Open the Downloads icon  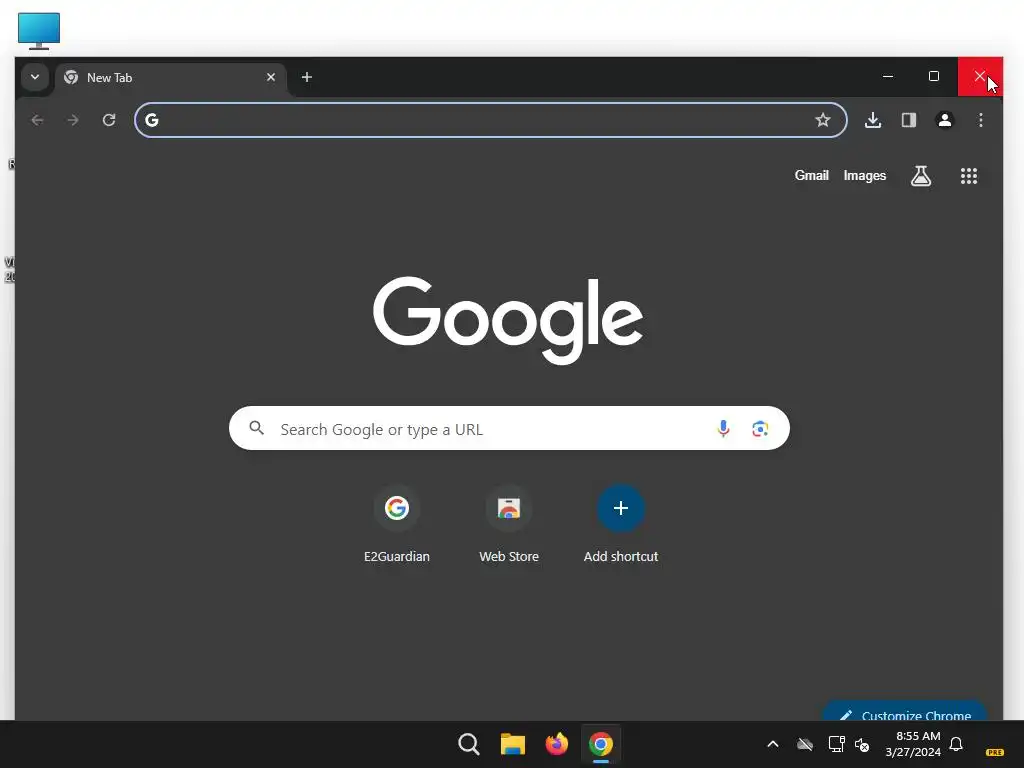click(x=872, y=120)
